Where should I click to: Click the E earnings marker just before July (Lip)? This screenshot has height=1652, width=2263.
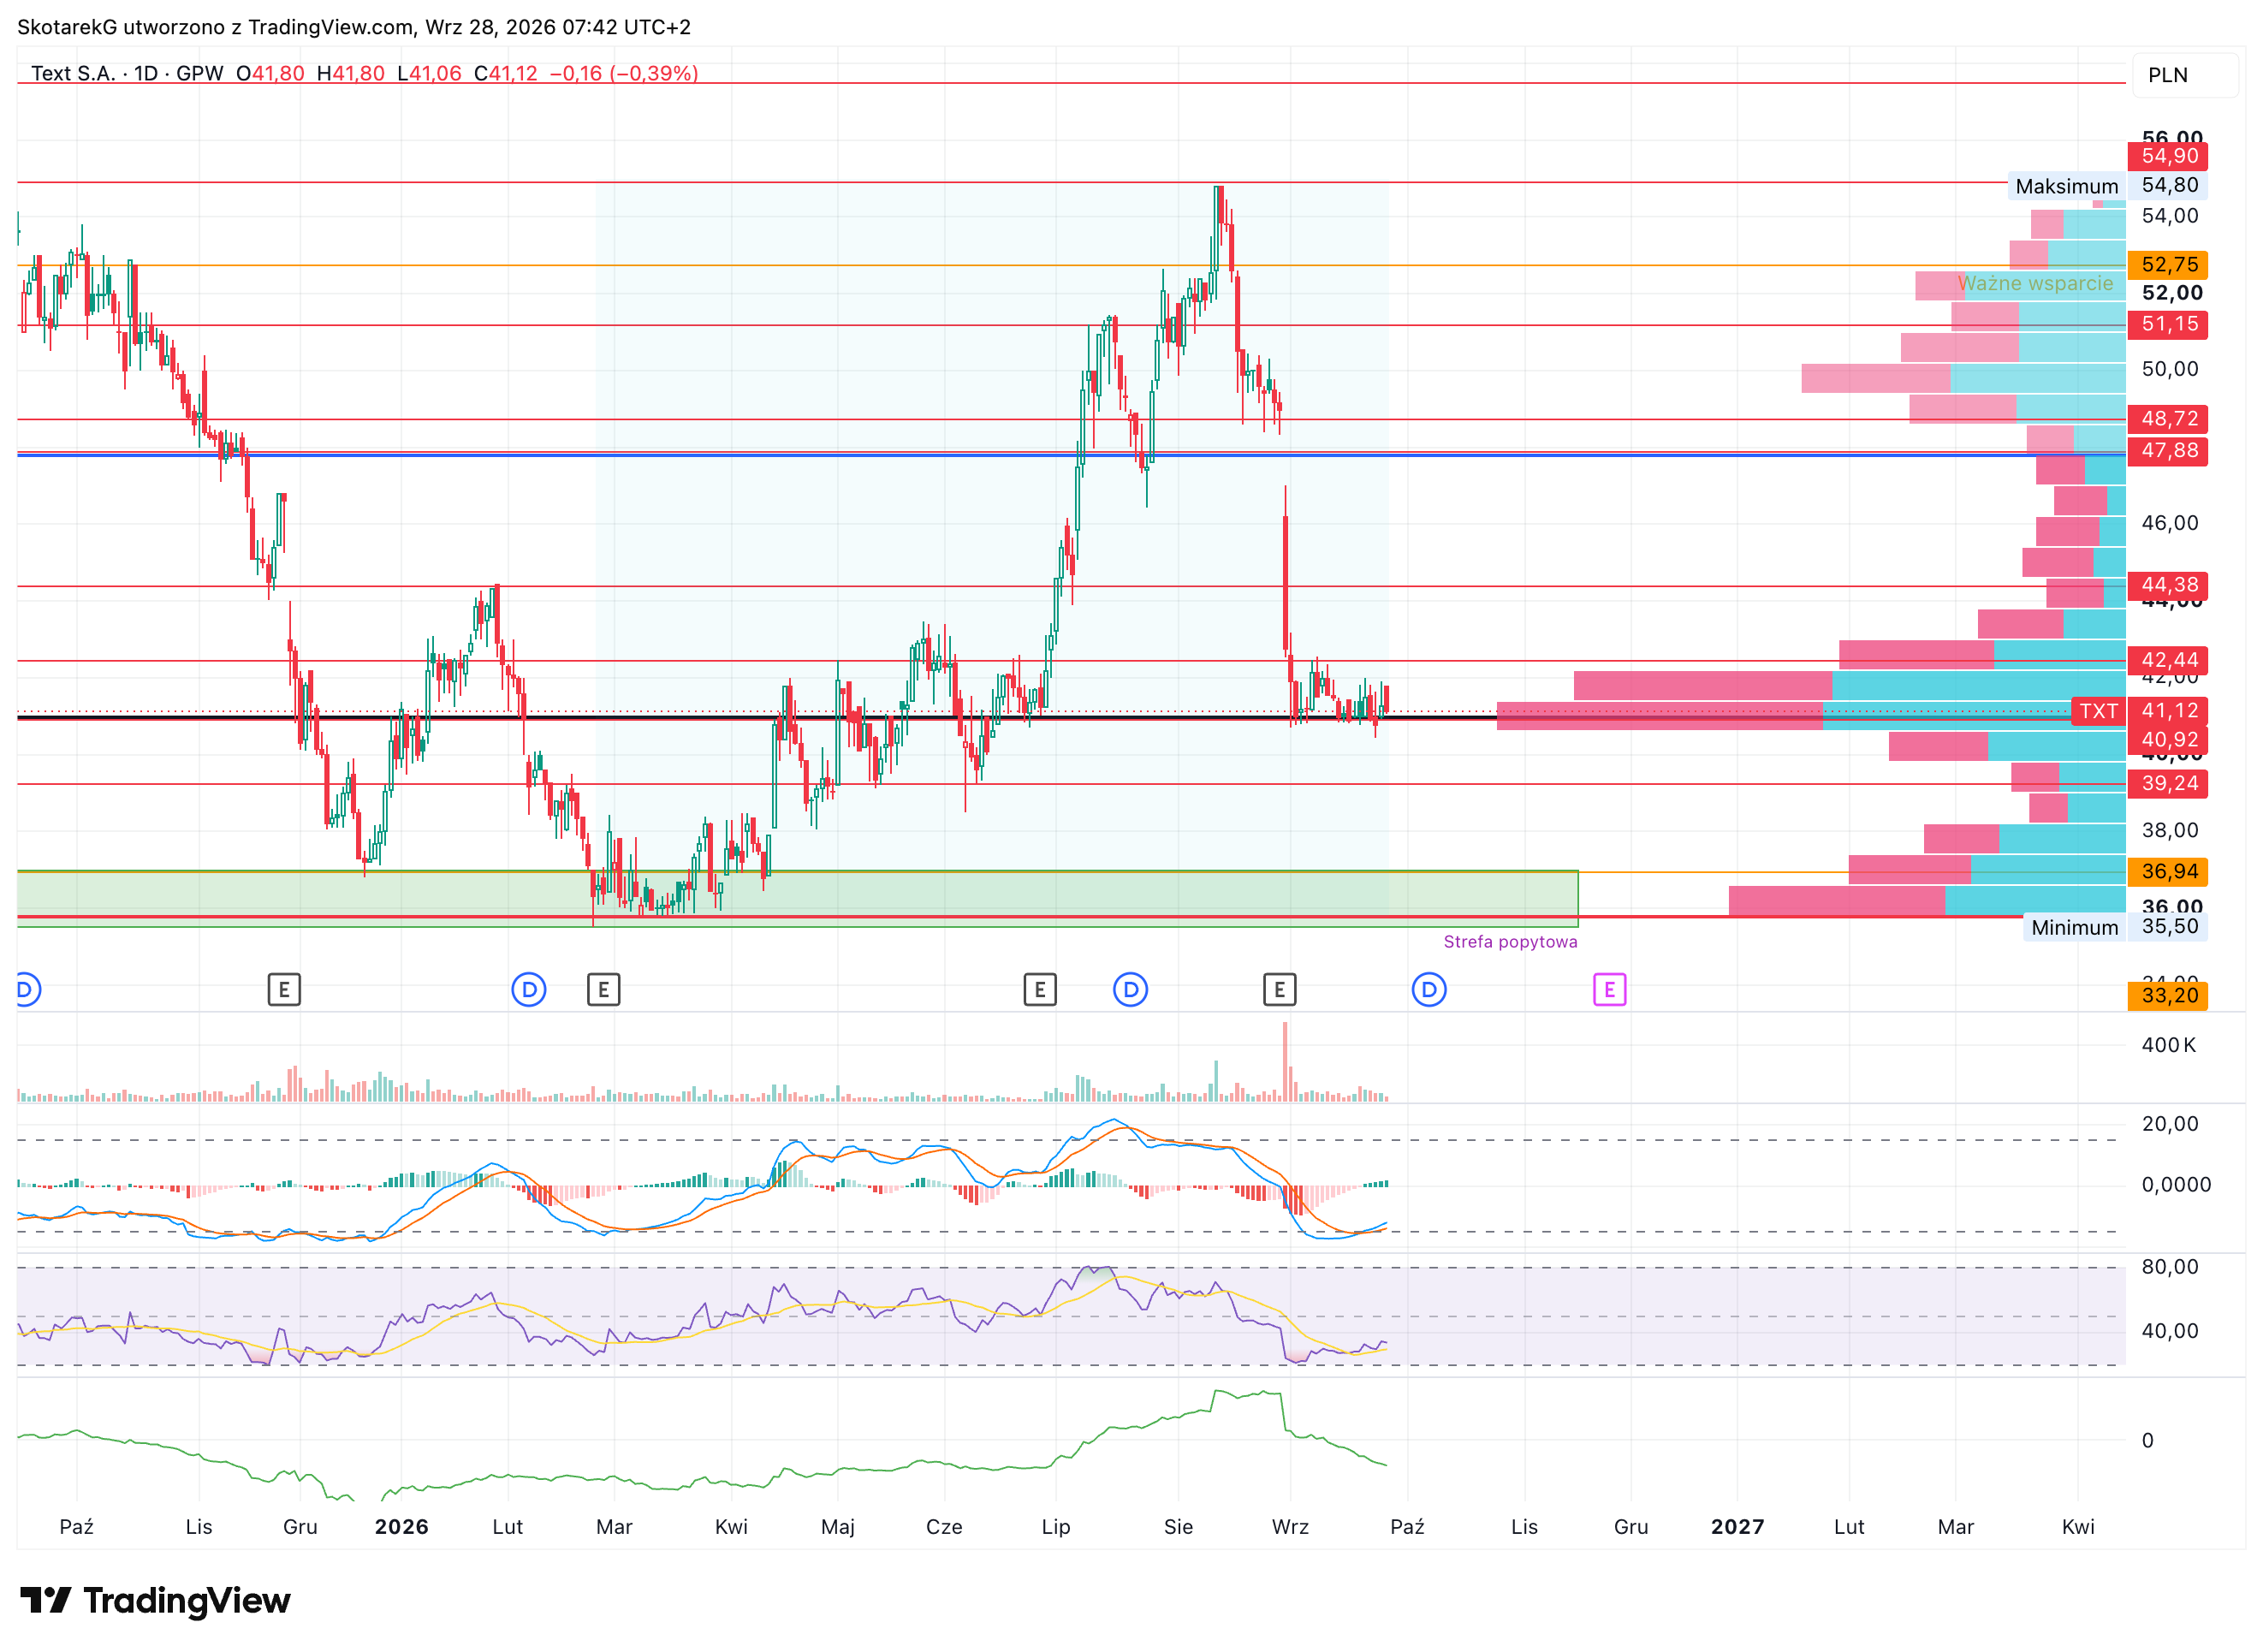(x=1040, y=990)
